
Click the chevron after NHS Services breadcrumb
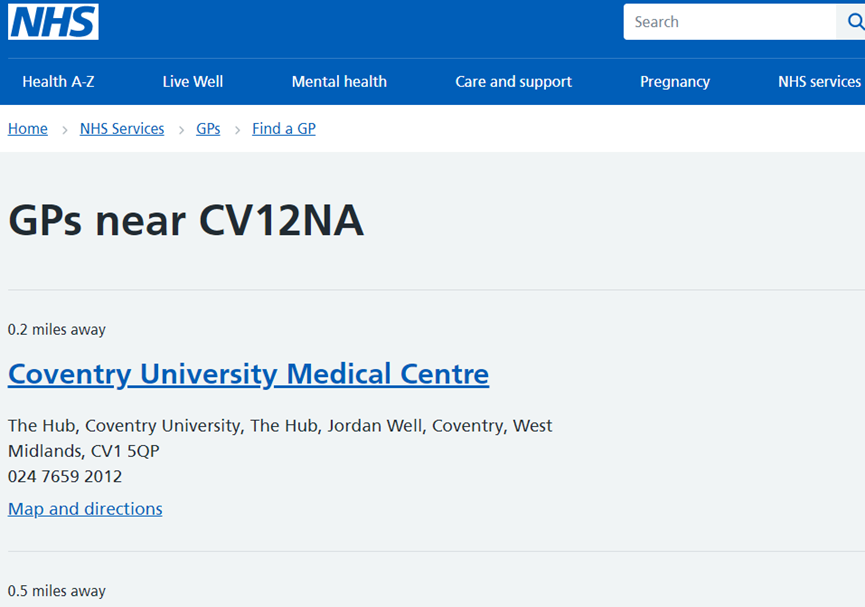[x=181, y=129]
